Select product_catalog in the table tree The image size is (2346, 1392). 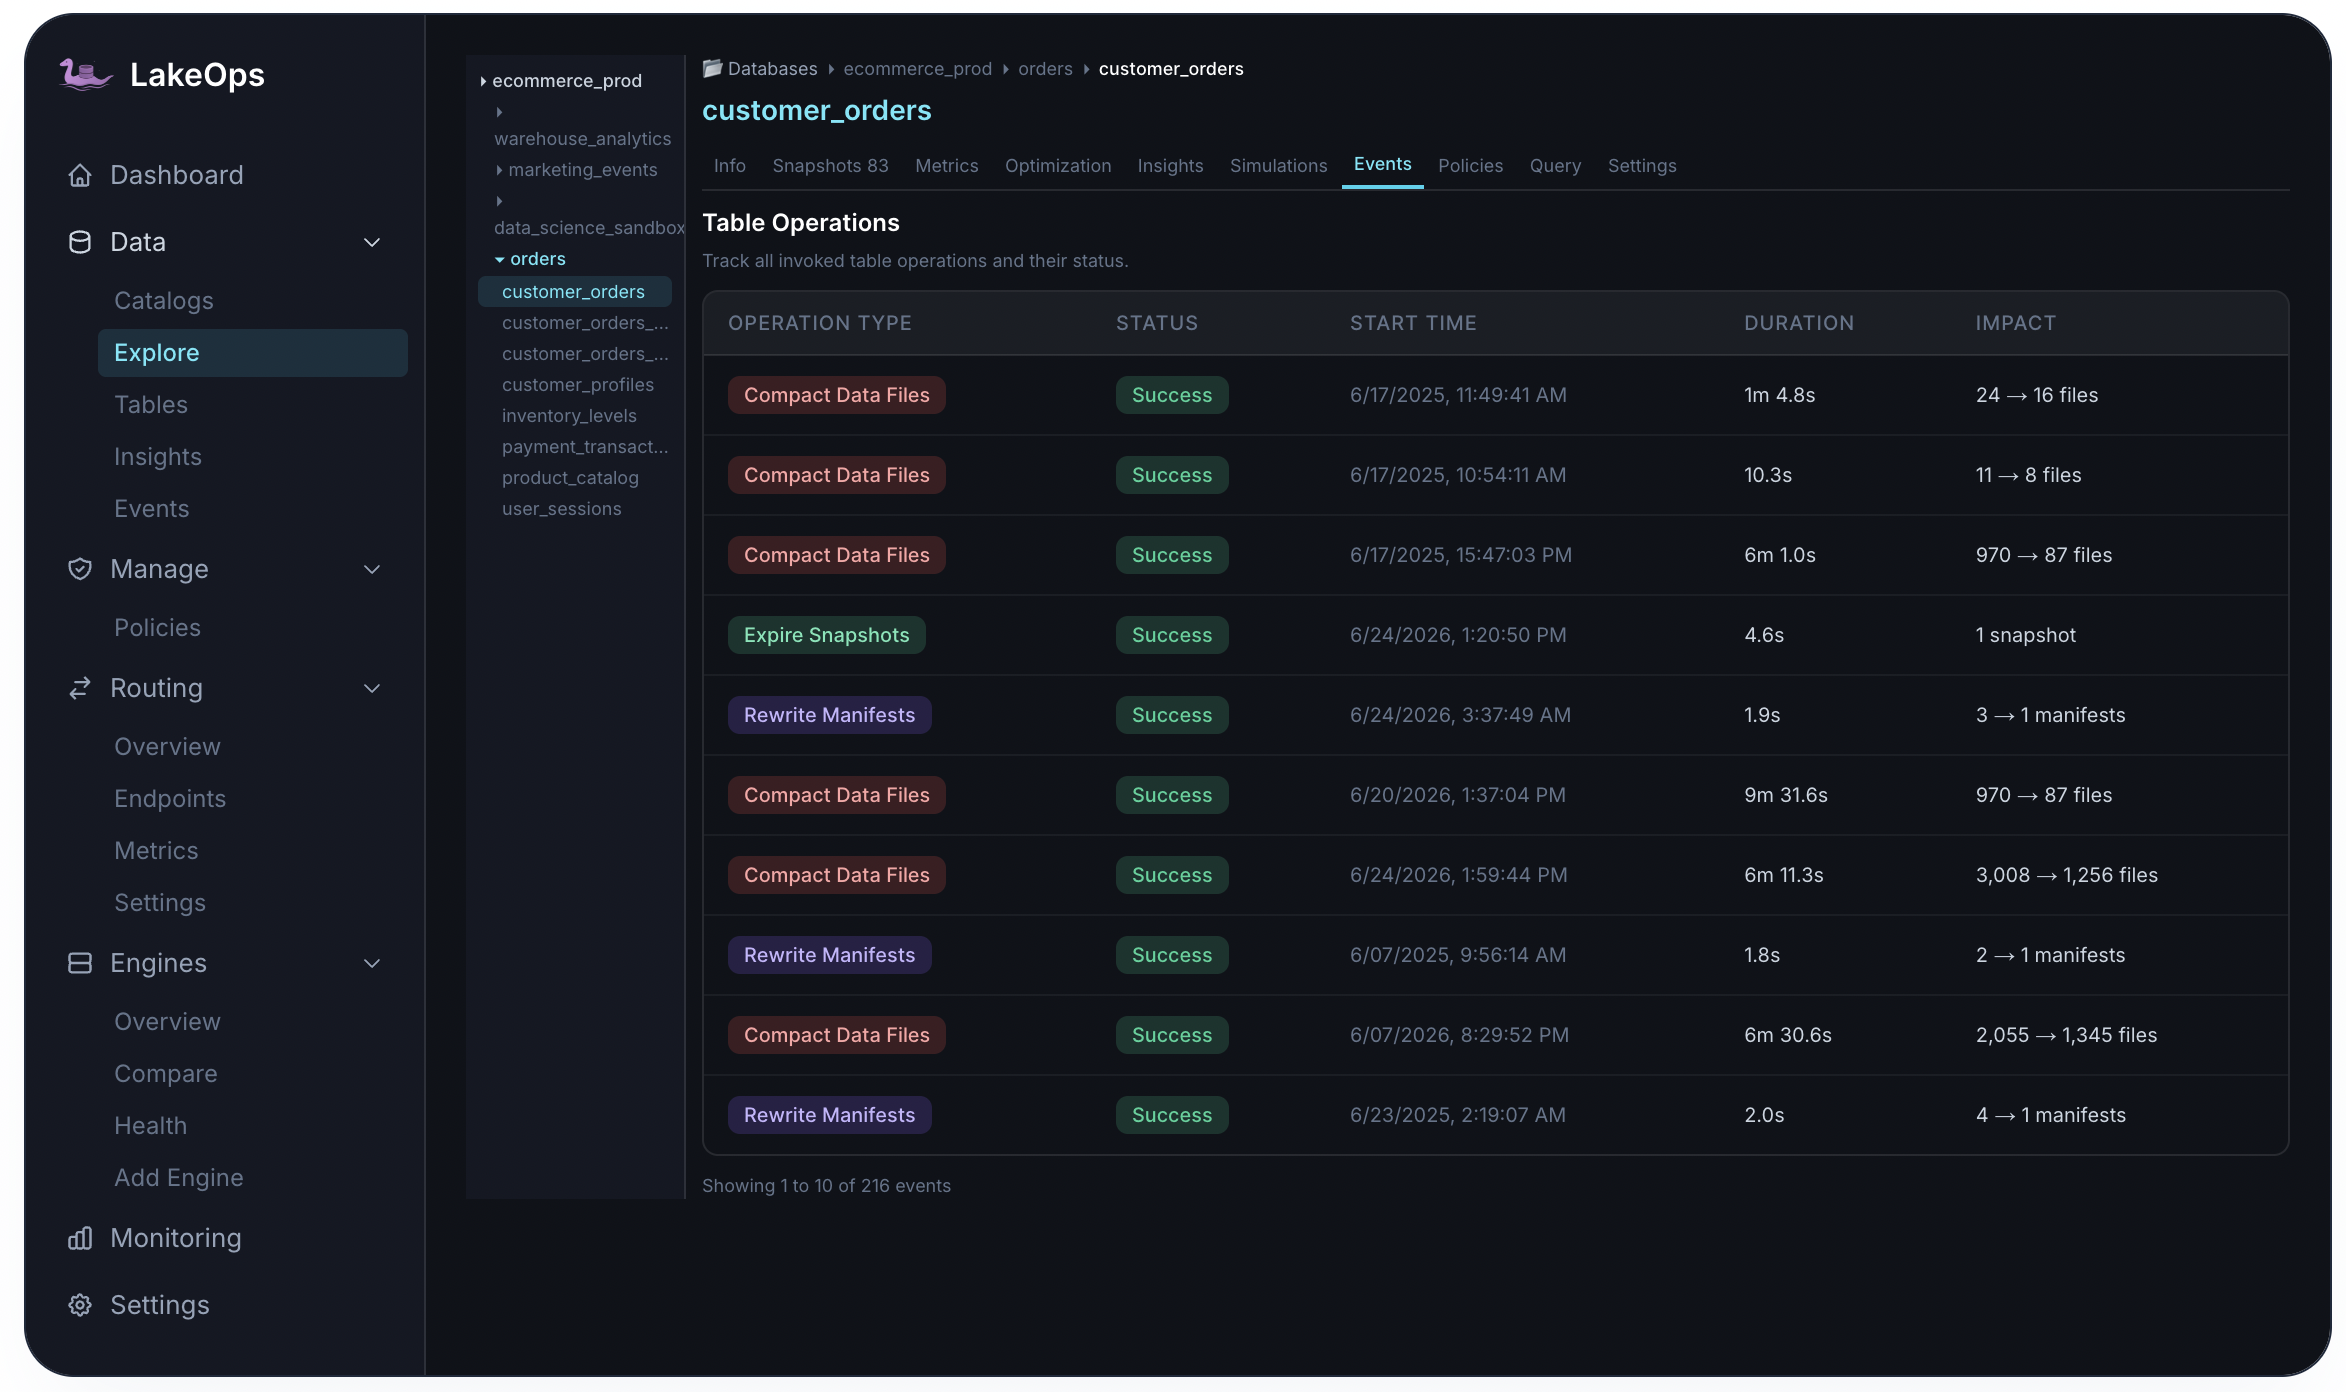[570, 478]
